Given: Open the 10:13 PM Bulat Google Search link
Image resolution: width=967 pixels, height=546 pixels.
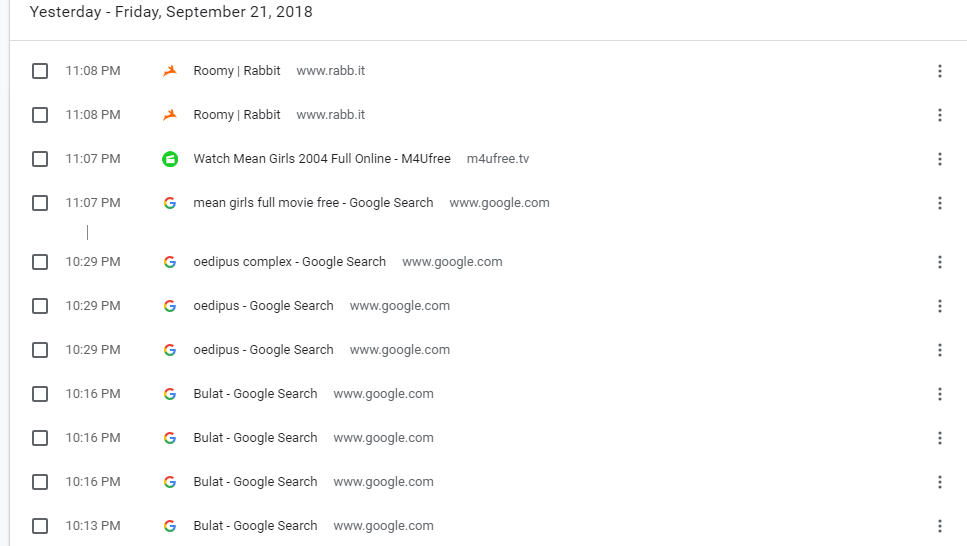Looking at the screenshot, I should coord(255,526).
